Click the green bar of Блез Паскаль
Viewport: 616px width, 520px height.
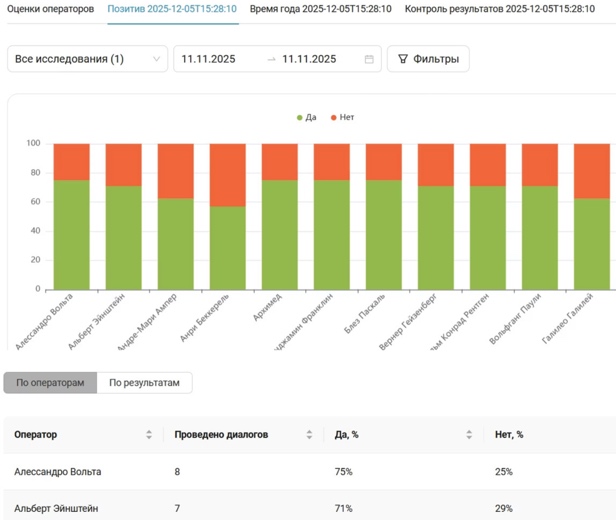click(x=384, y=235)
